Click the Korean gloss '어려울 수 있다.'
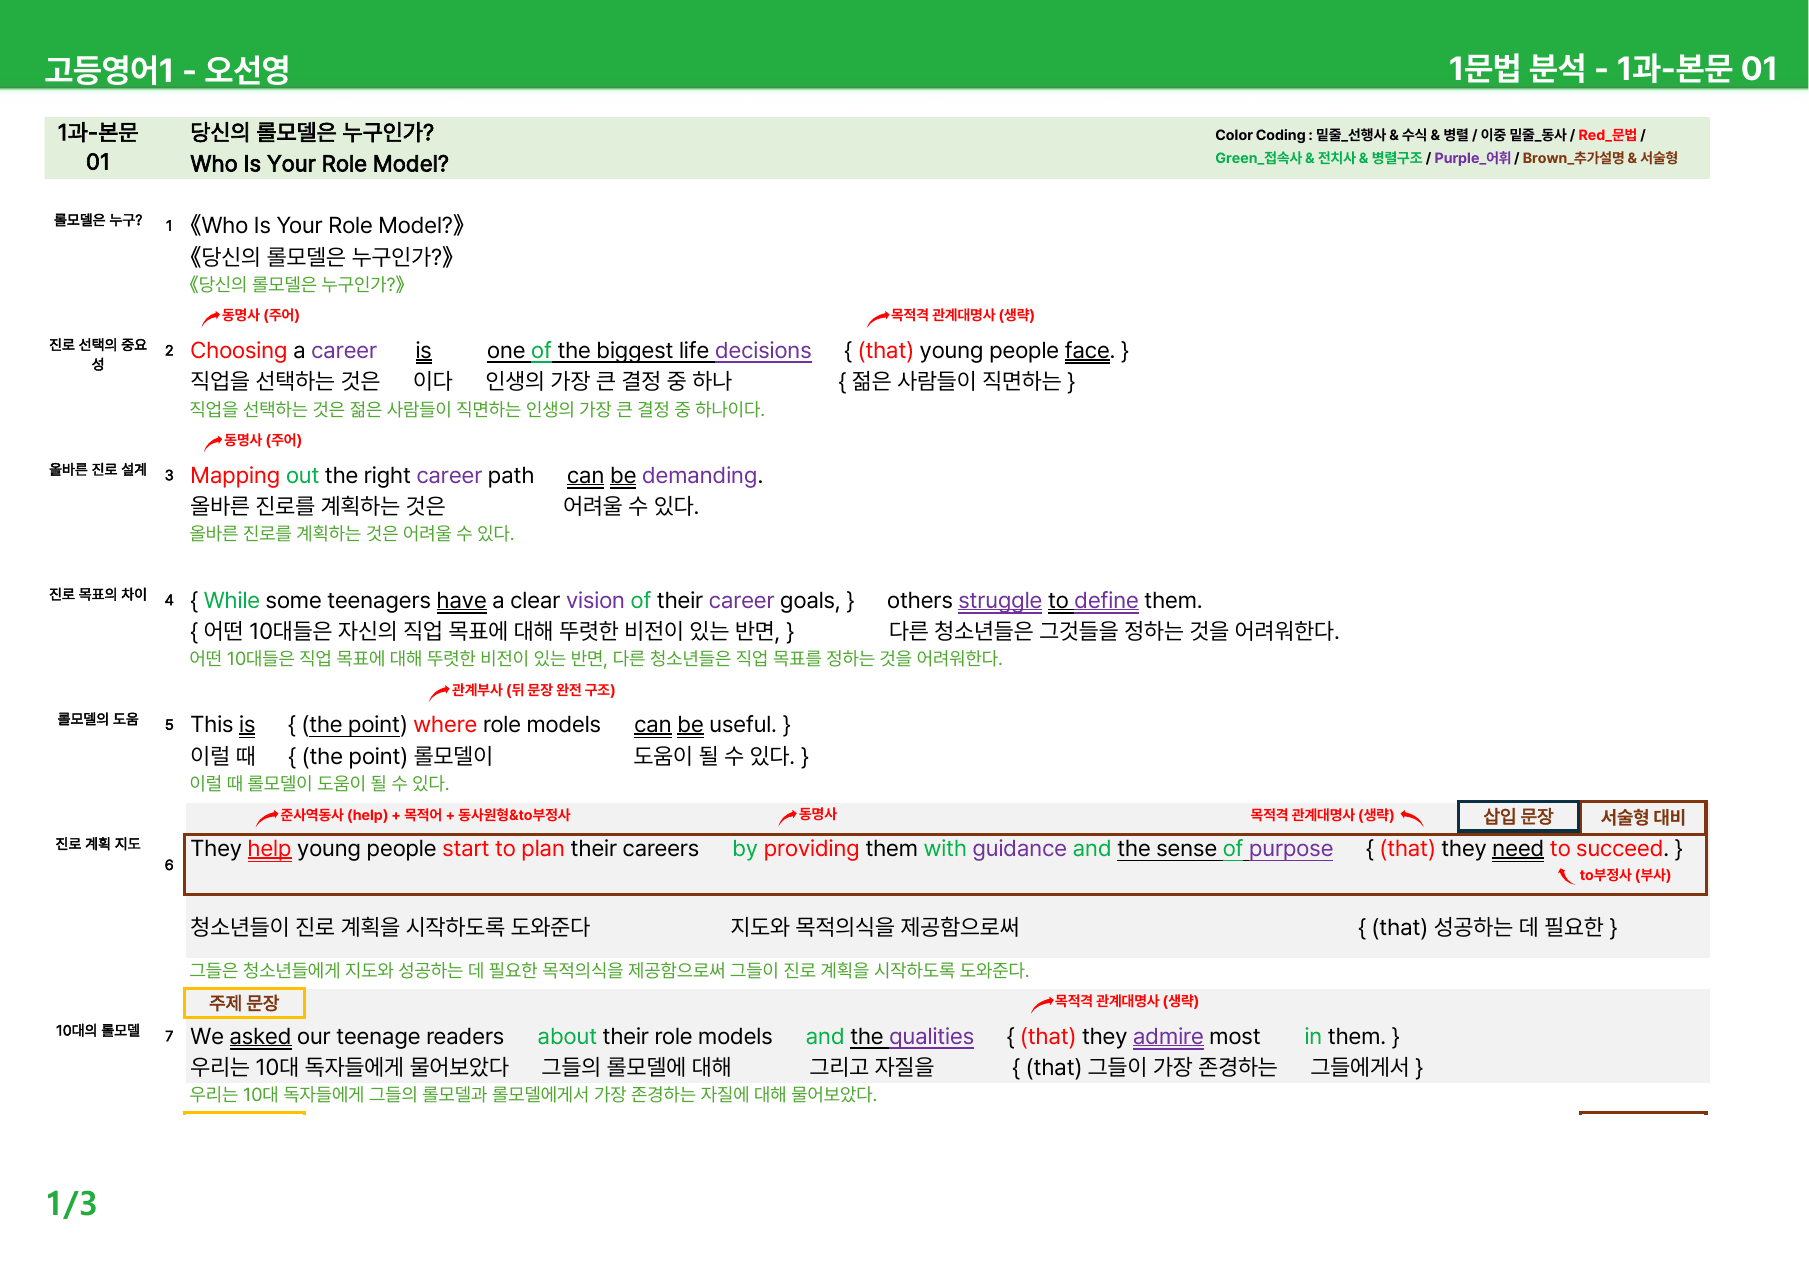The image size is (1809, 1279). point(631,506)
